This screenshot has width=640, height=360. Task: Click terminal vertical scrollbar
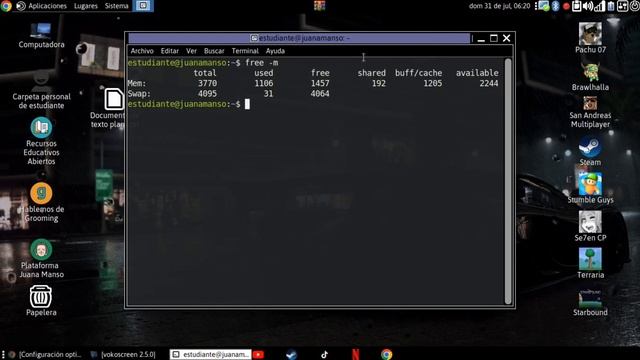tap(508, 181)
